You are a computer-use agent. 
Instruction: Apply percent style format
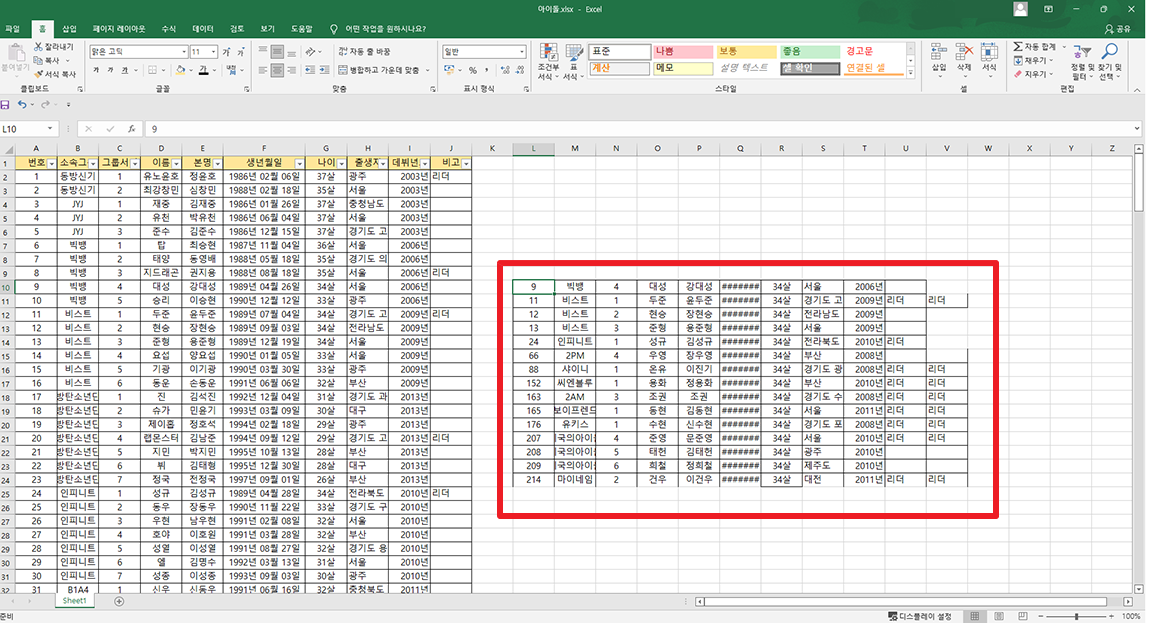[473, 70]
